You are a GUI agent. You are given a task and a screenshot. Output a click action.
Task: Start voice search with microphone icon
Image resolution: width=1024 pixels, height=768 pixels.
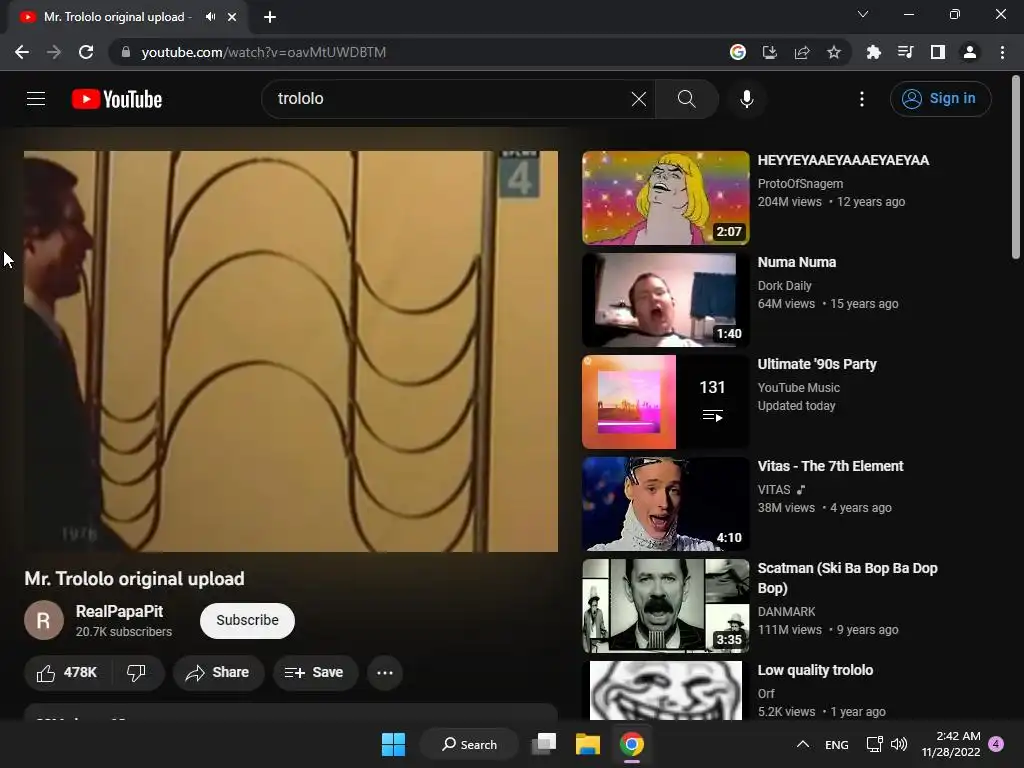click(x=746, y=99)
